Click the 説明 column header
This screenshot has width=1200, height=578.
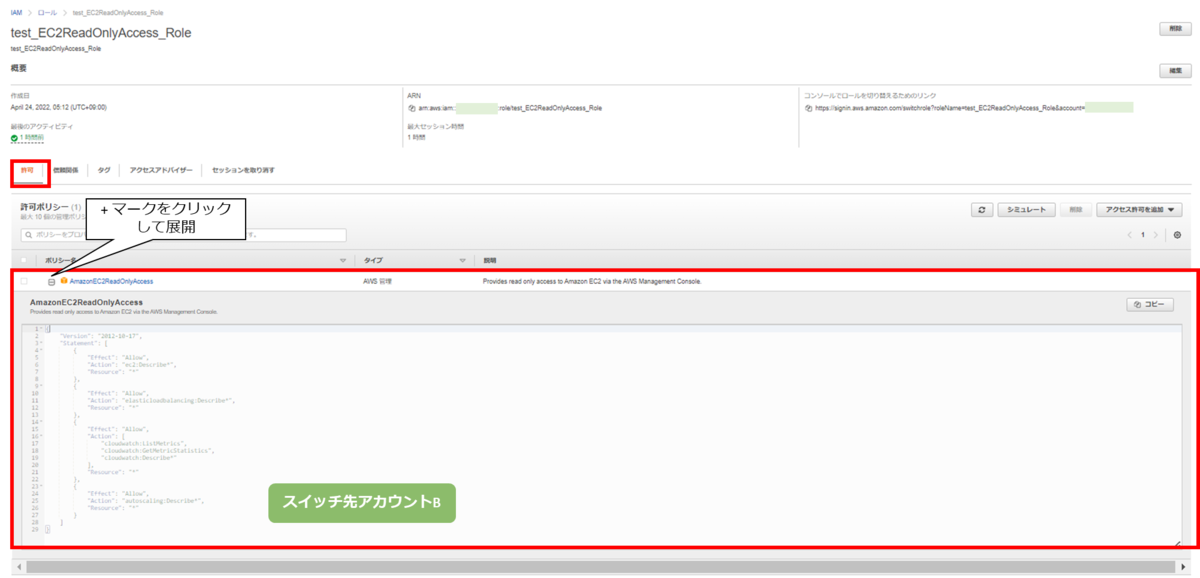click(x=490, y=260)
